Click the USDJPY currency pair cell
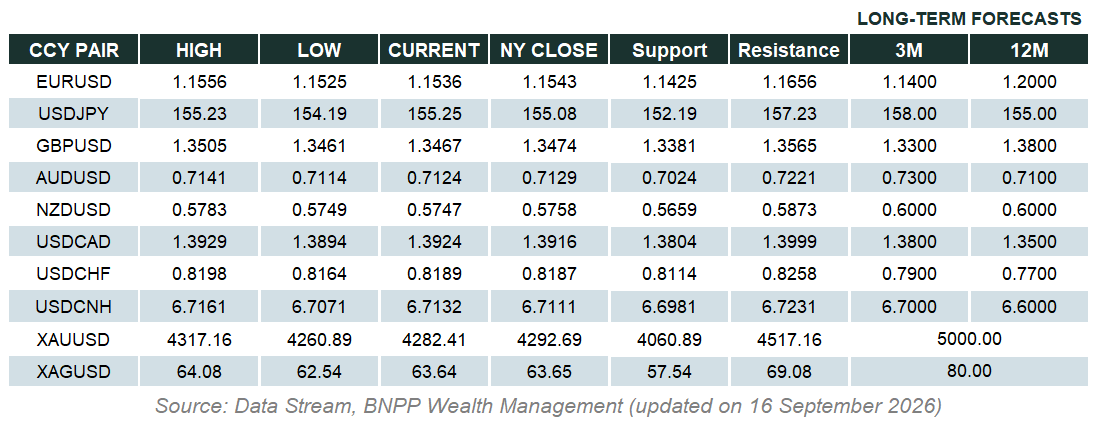Image resolution: width=1095 pixels, height=423 pixels. tap(74, 113)
